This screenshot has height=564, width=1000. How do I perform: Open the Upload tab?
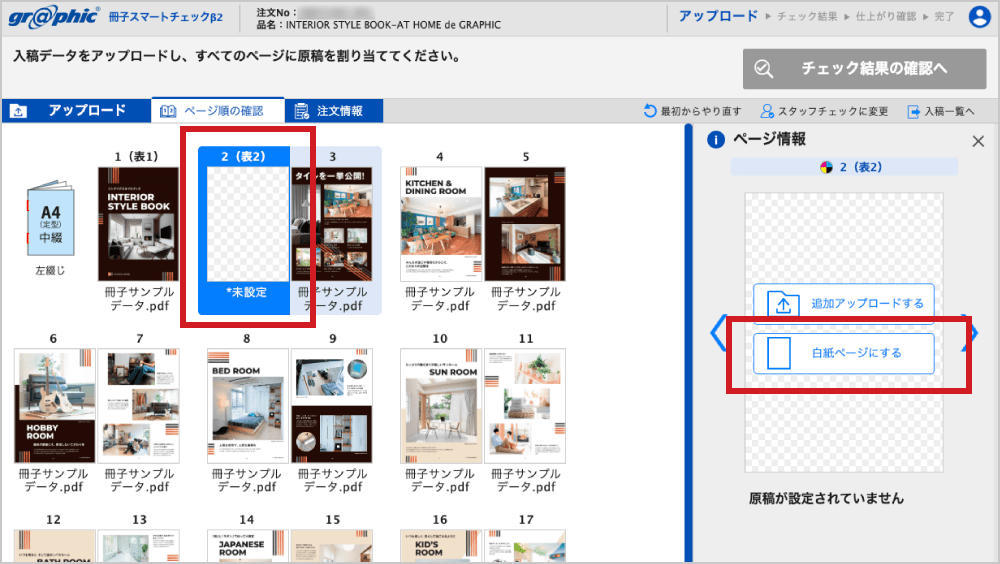coord(76,111)
